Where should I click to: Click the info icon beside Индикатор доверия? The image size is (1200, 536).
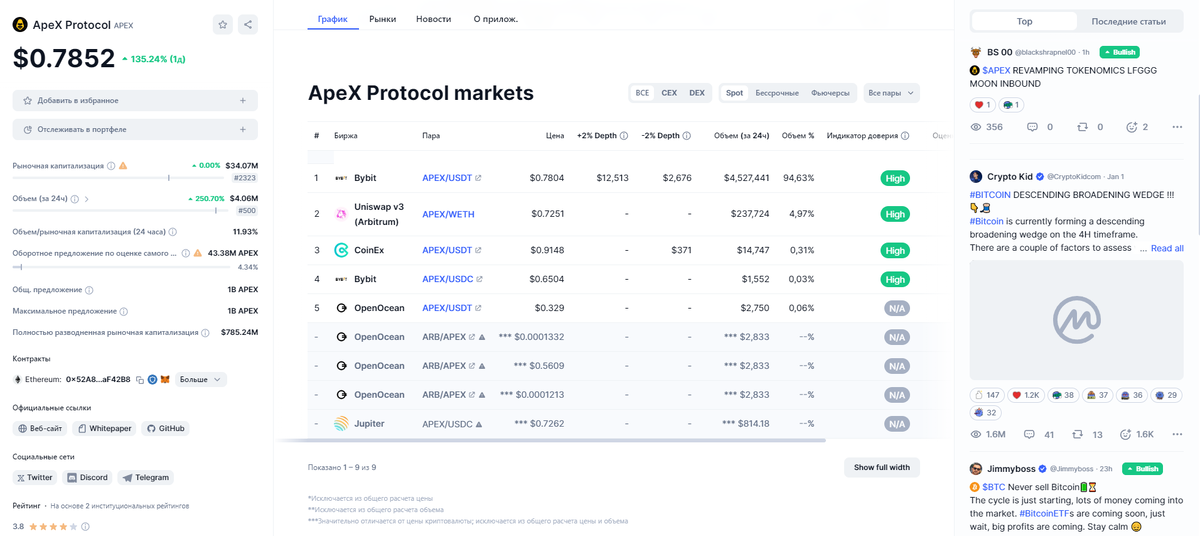[905, 136]
